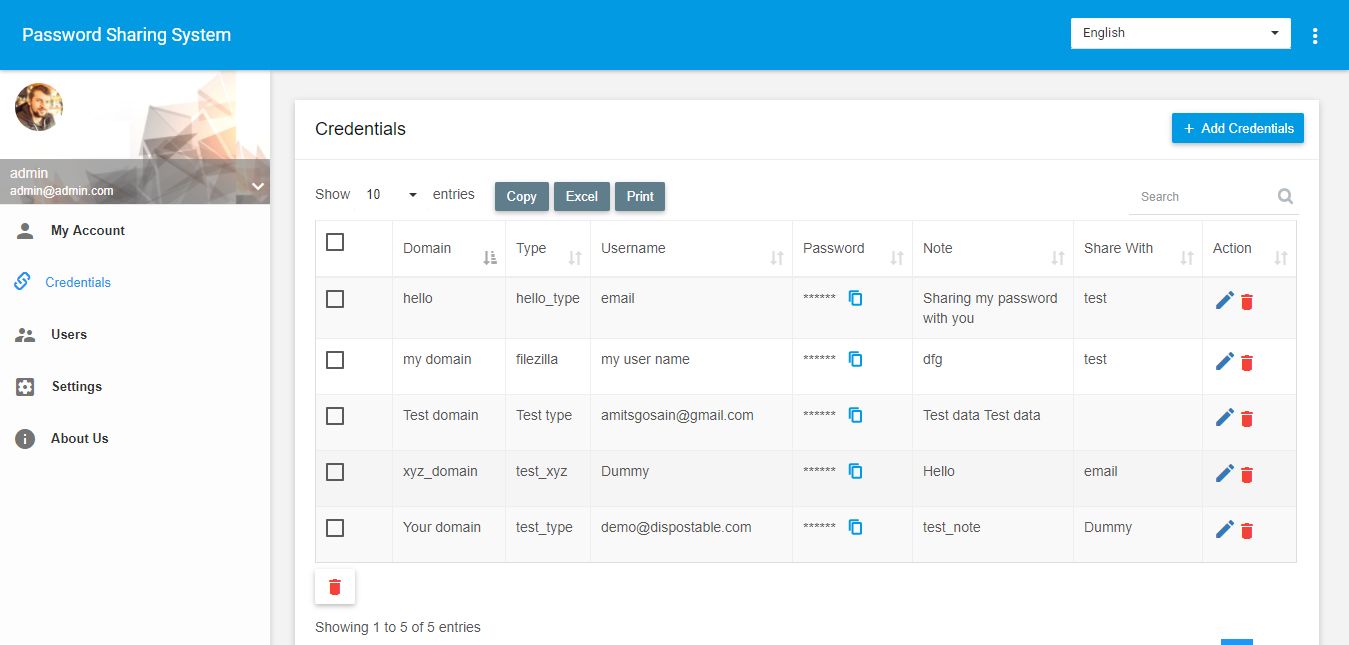Check the Test domain row checkbox

click(335, 416)
